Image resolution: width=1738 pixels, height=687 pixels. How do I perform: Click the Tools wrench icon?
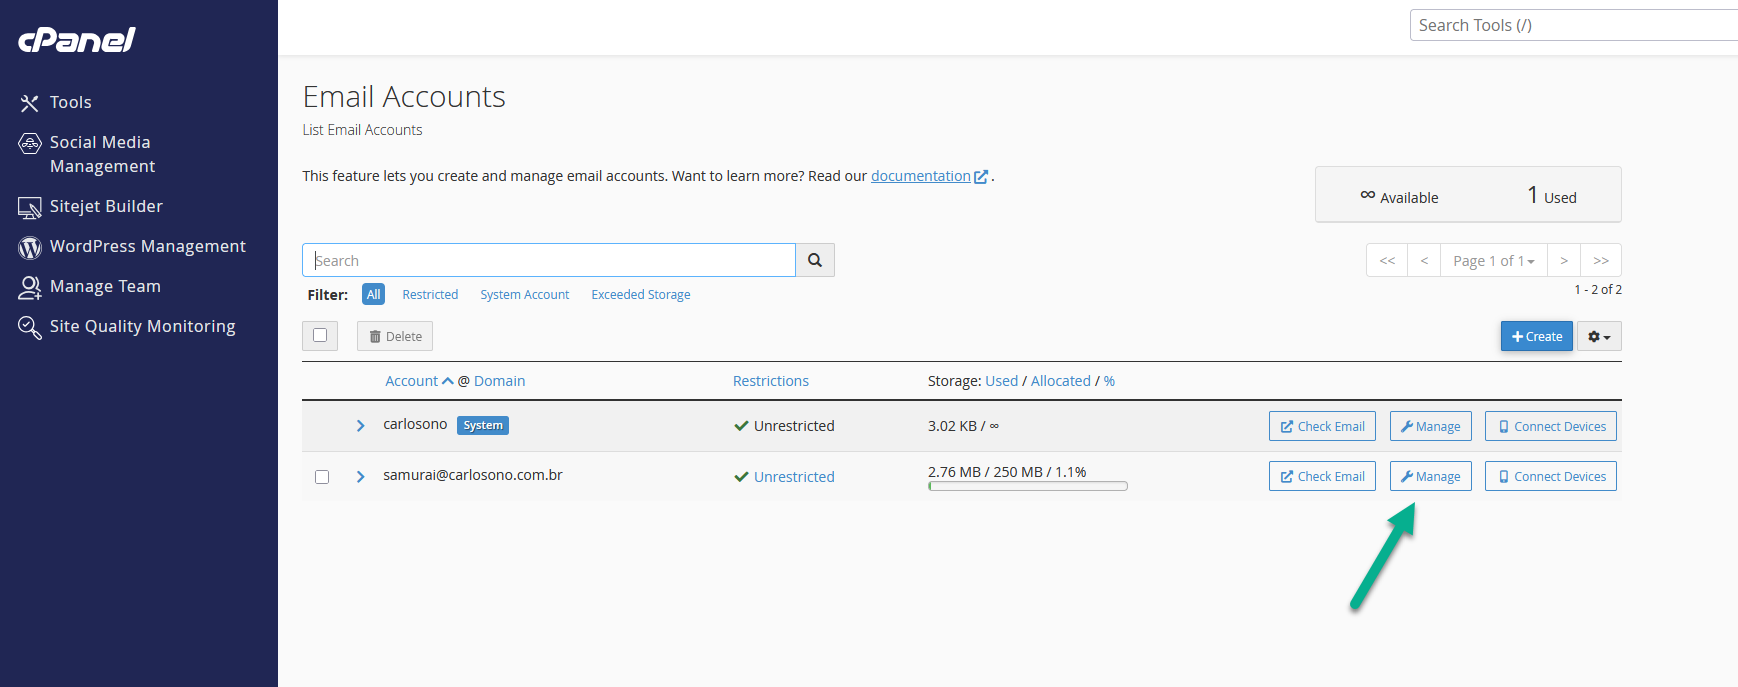[x=29, y=103]
